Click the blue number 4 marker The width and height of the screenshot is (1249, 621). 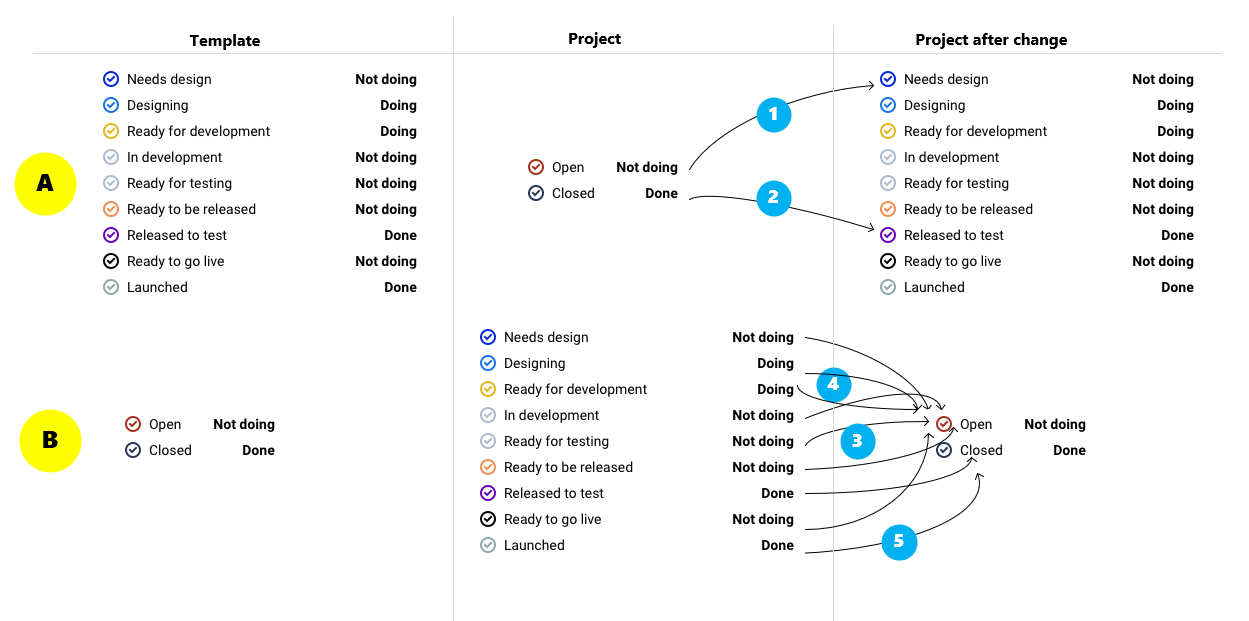(833, 384)
